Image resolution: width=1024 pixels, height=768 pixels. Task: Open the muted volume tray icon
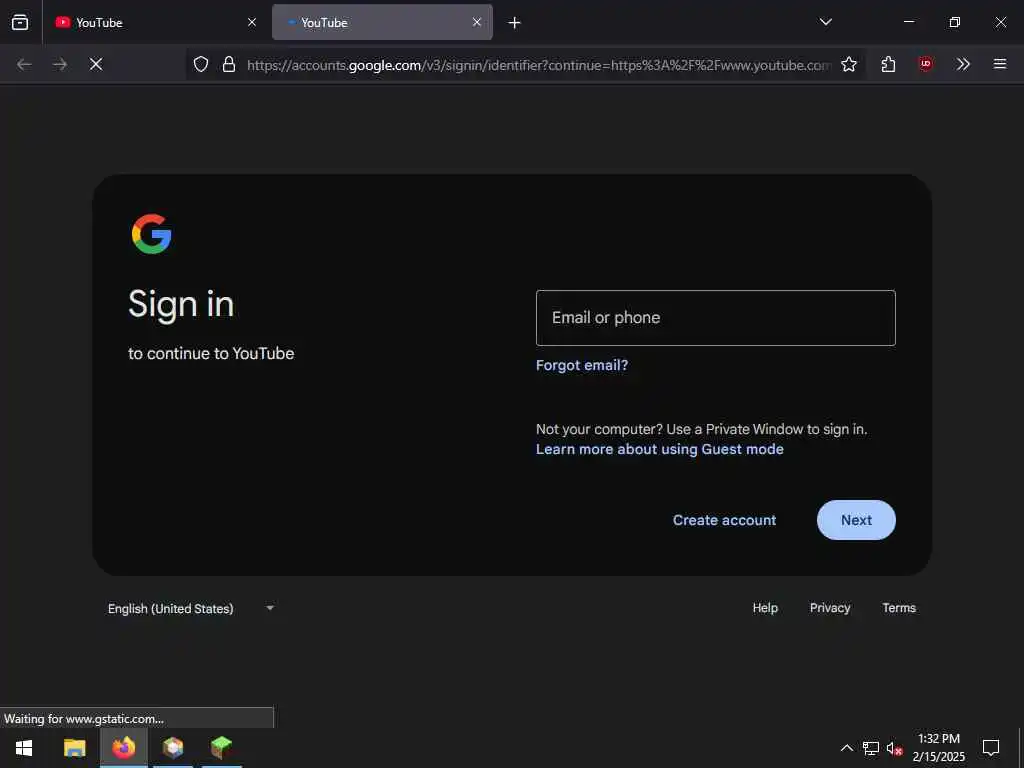pos(895,748)
